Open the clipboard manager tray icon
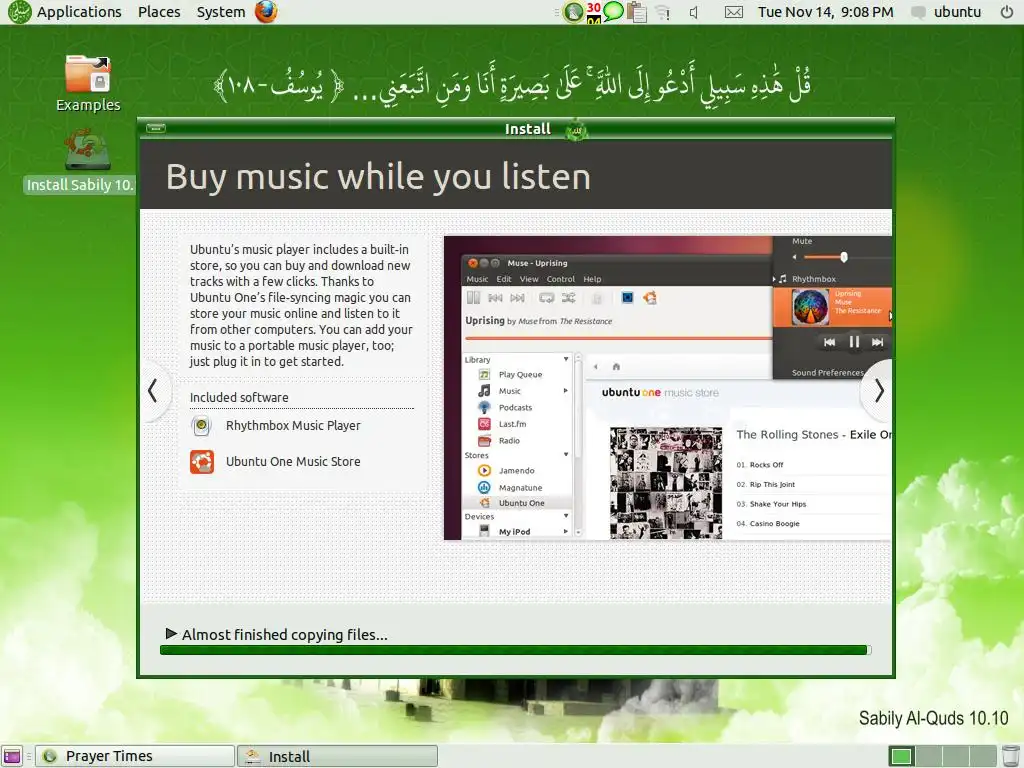Screen dimensions: 1024x768 (x=637, y=12)
